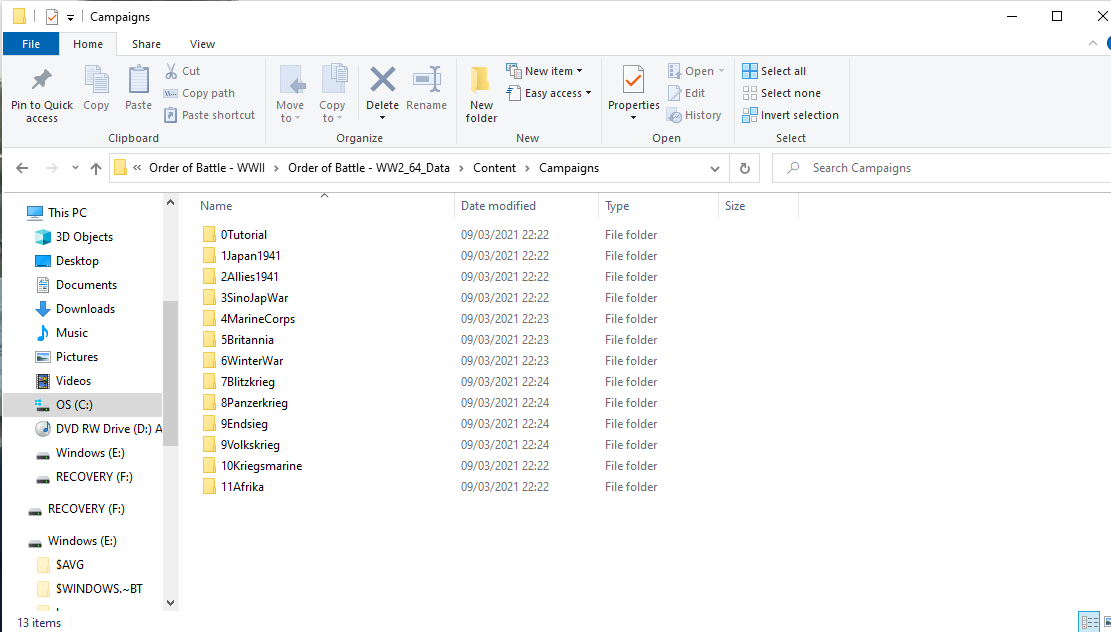Open Properties icon in ribbon

[633, 79]
